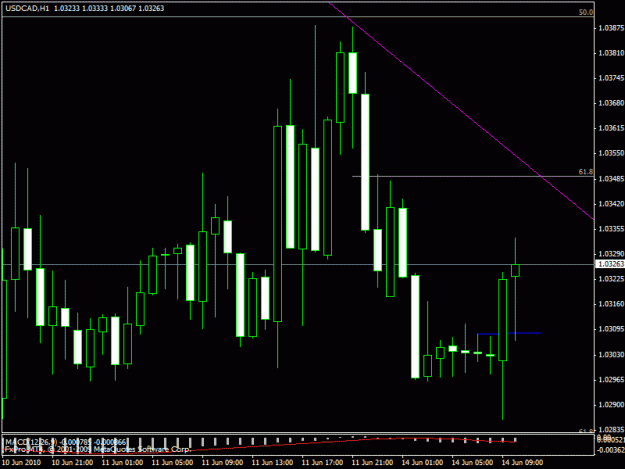
Task: Click the 1.03420 price axis label
Action: click(x=611, y=204)
